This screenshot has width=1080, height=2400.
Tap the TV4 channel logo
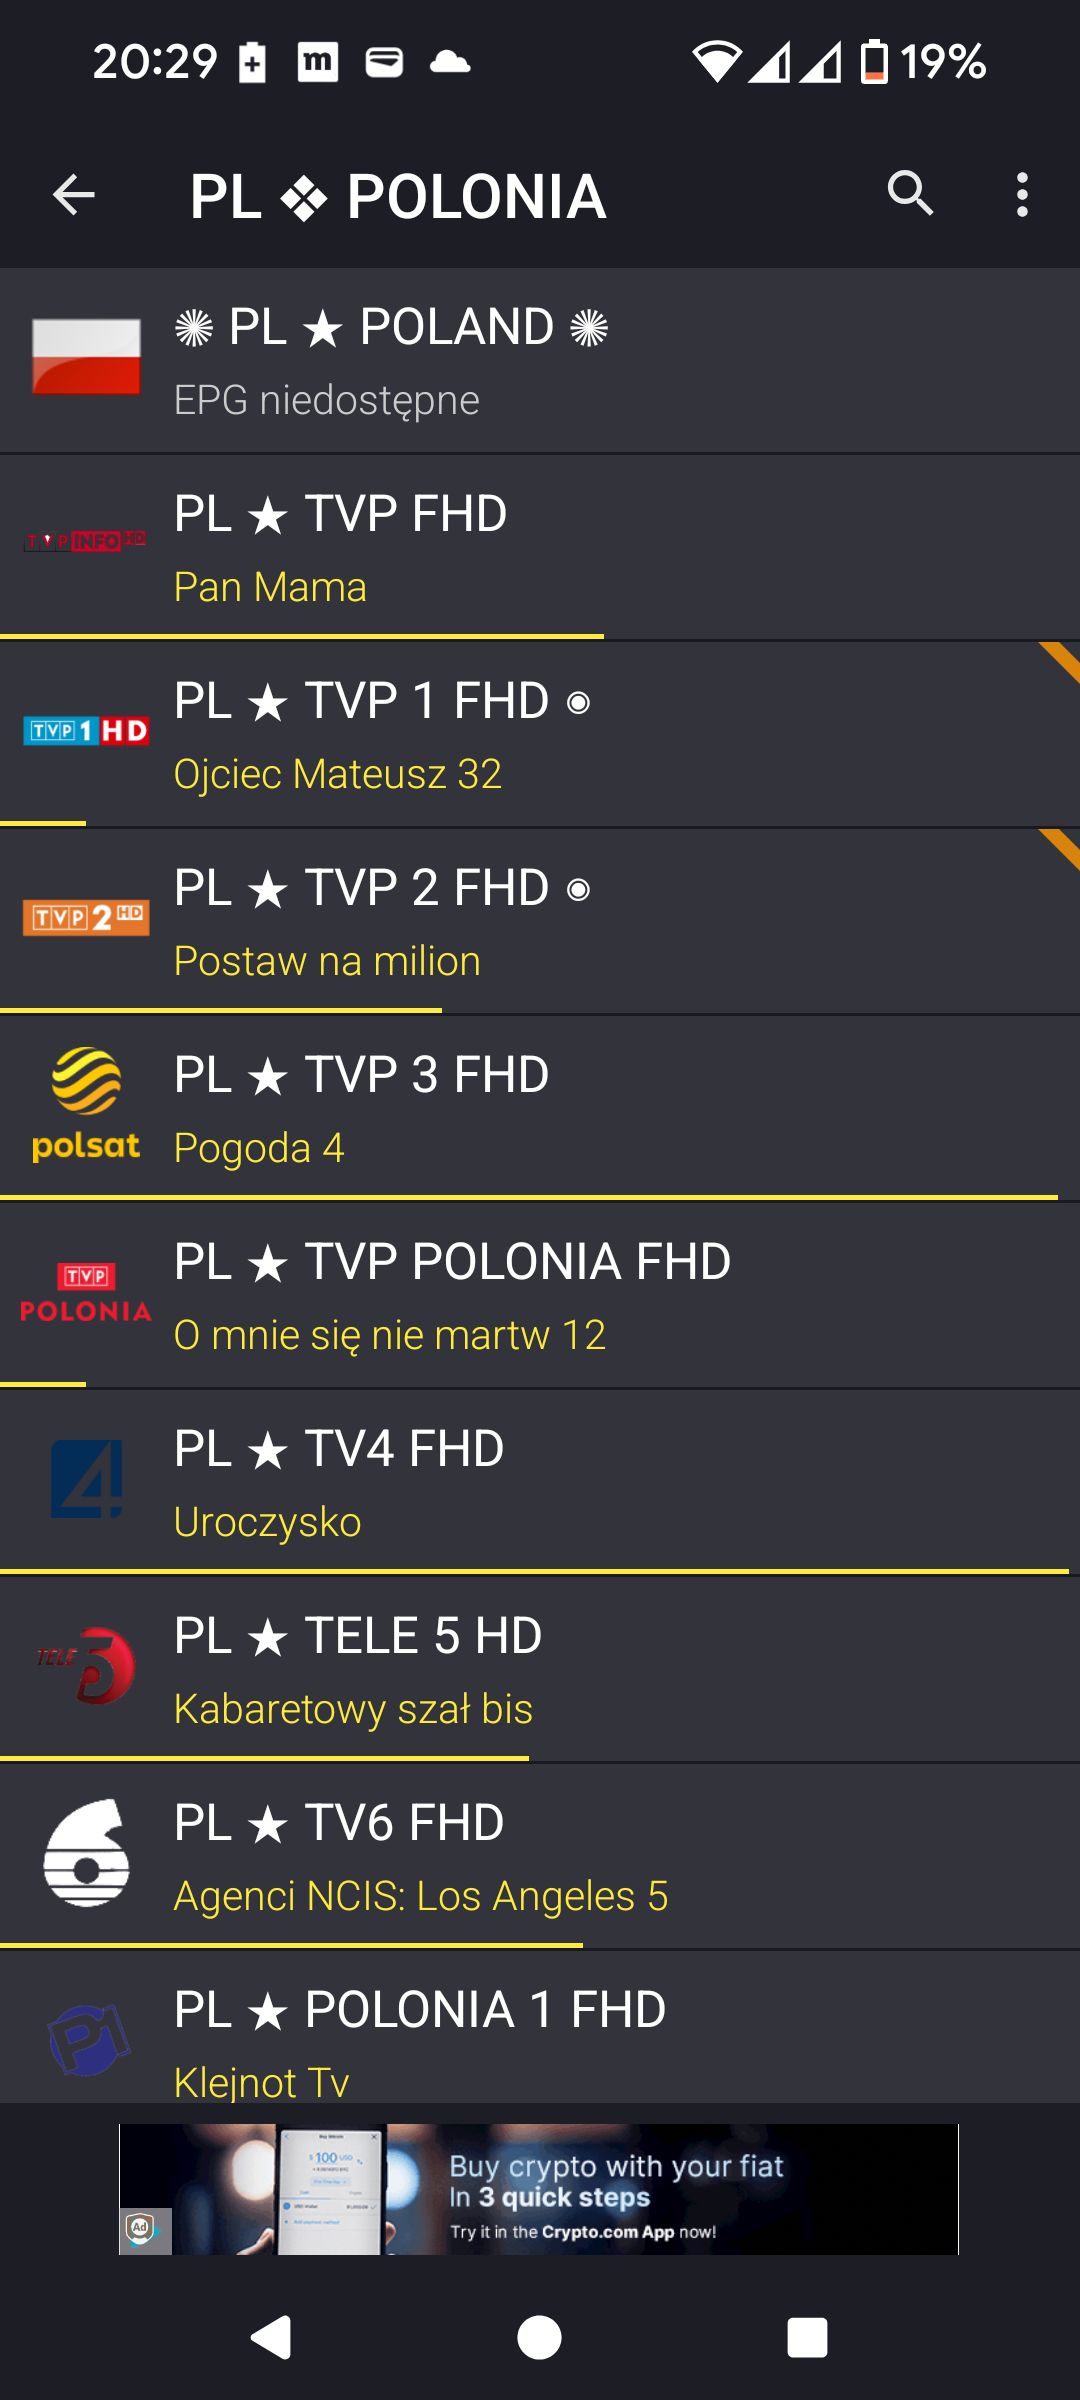86,1478
